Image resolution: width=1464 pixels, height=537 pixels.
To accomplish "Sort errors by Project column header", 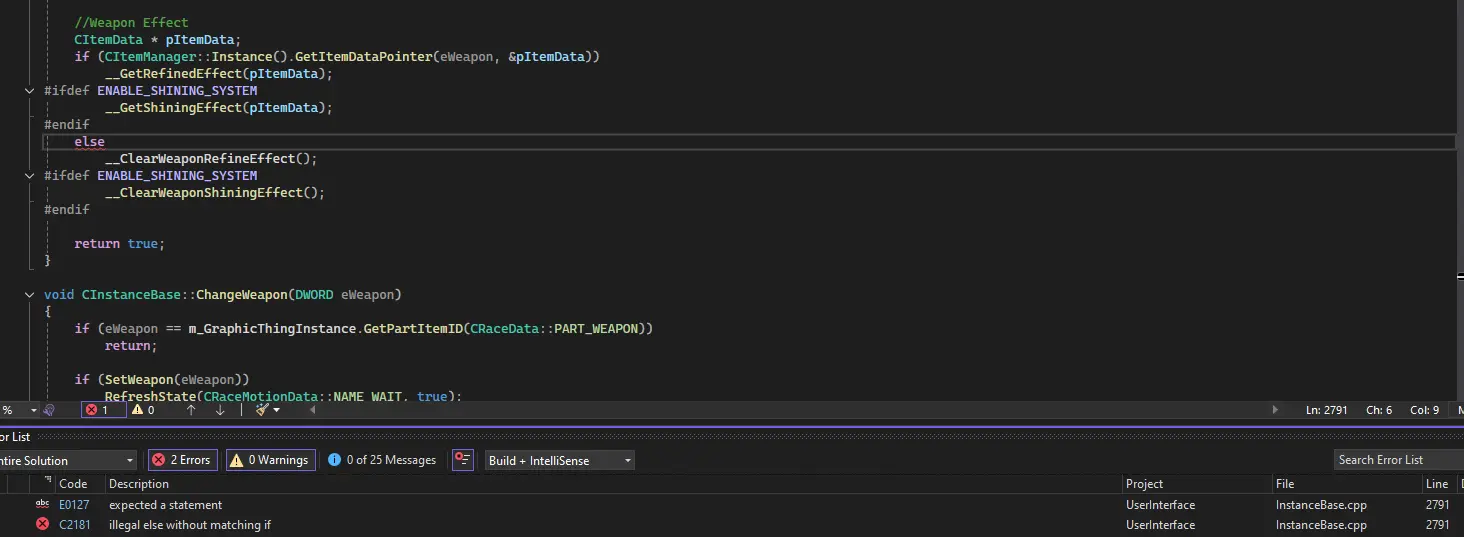I will pos(1145,484).
